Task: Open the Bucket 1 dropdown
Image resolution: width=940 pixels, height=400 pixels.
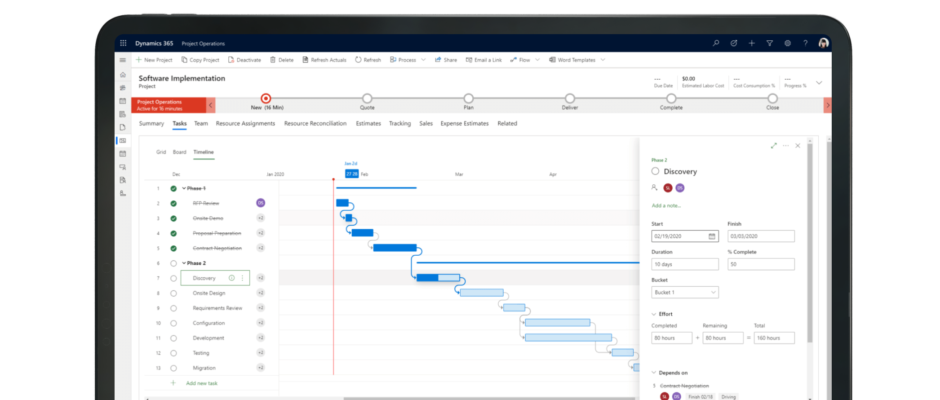Action: click(x=685, y=292)
